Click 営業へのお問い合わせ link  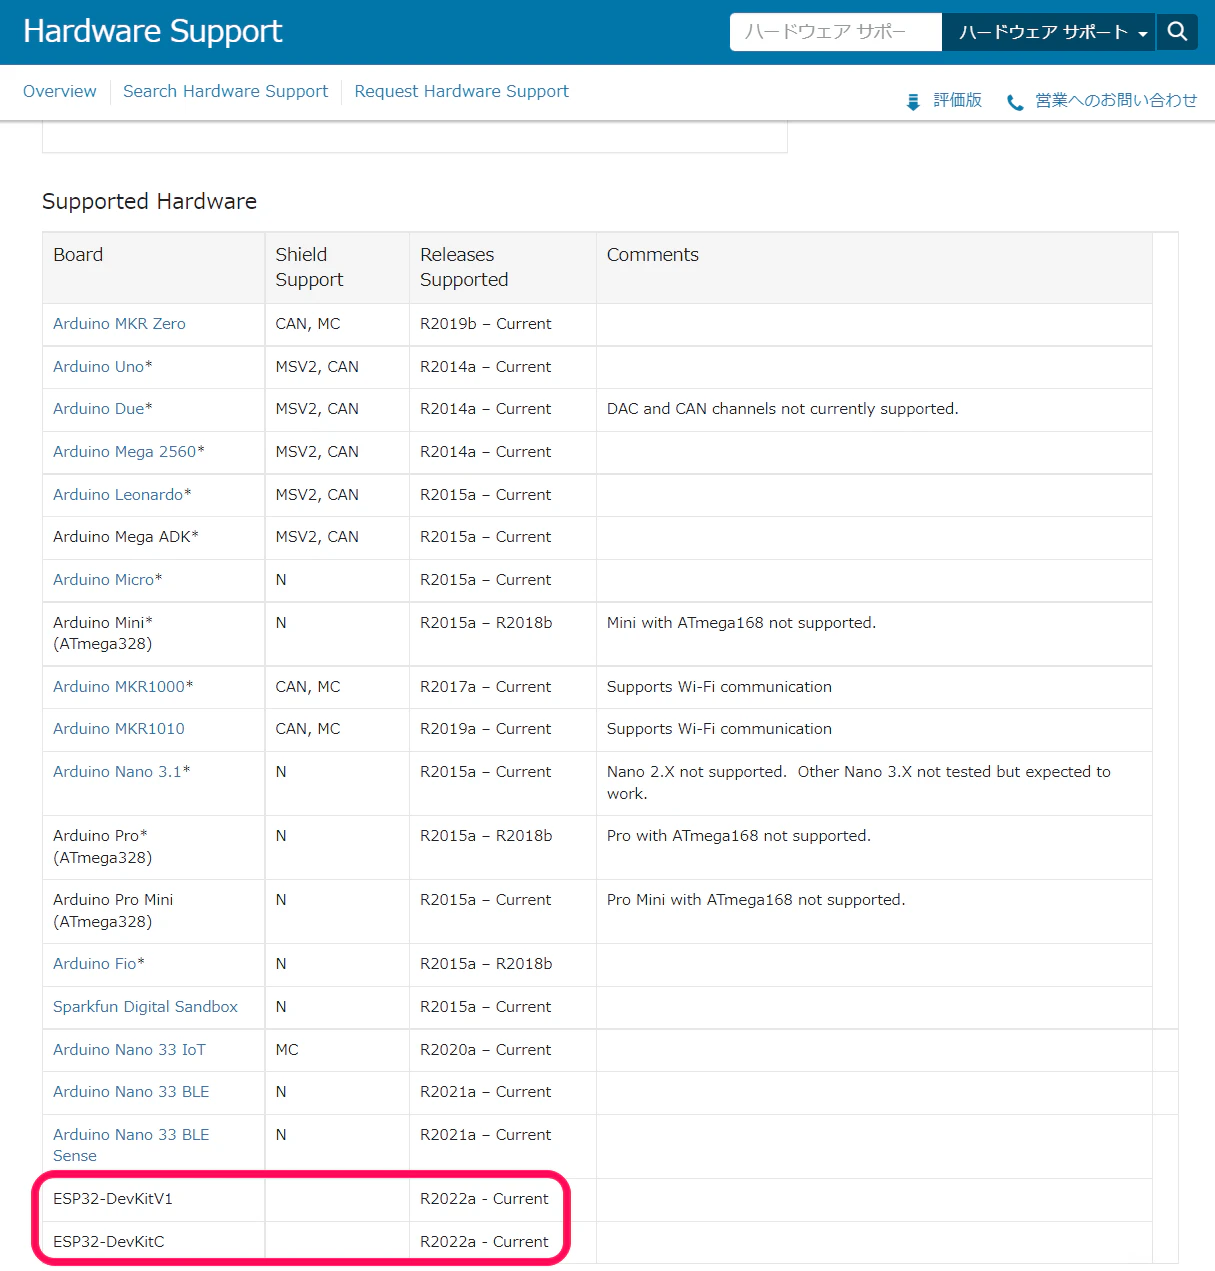click(1116, 100)
